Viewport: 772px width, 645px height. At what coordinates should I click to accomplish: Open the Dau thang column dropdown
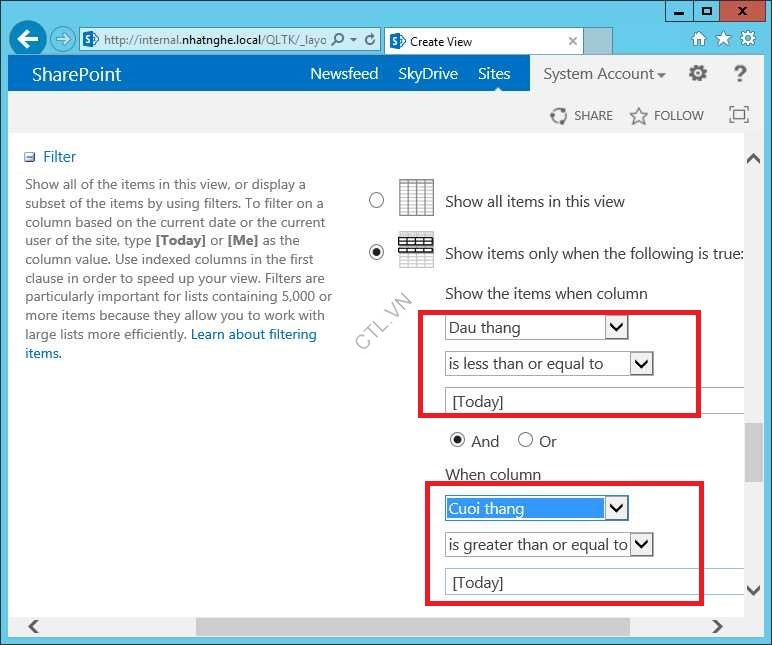pos(616,328)
